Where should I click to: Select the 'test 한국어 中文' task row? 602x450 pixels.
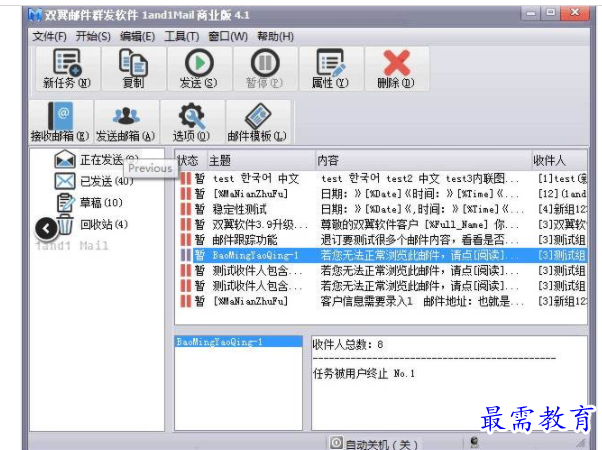[383, 179]
